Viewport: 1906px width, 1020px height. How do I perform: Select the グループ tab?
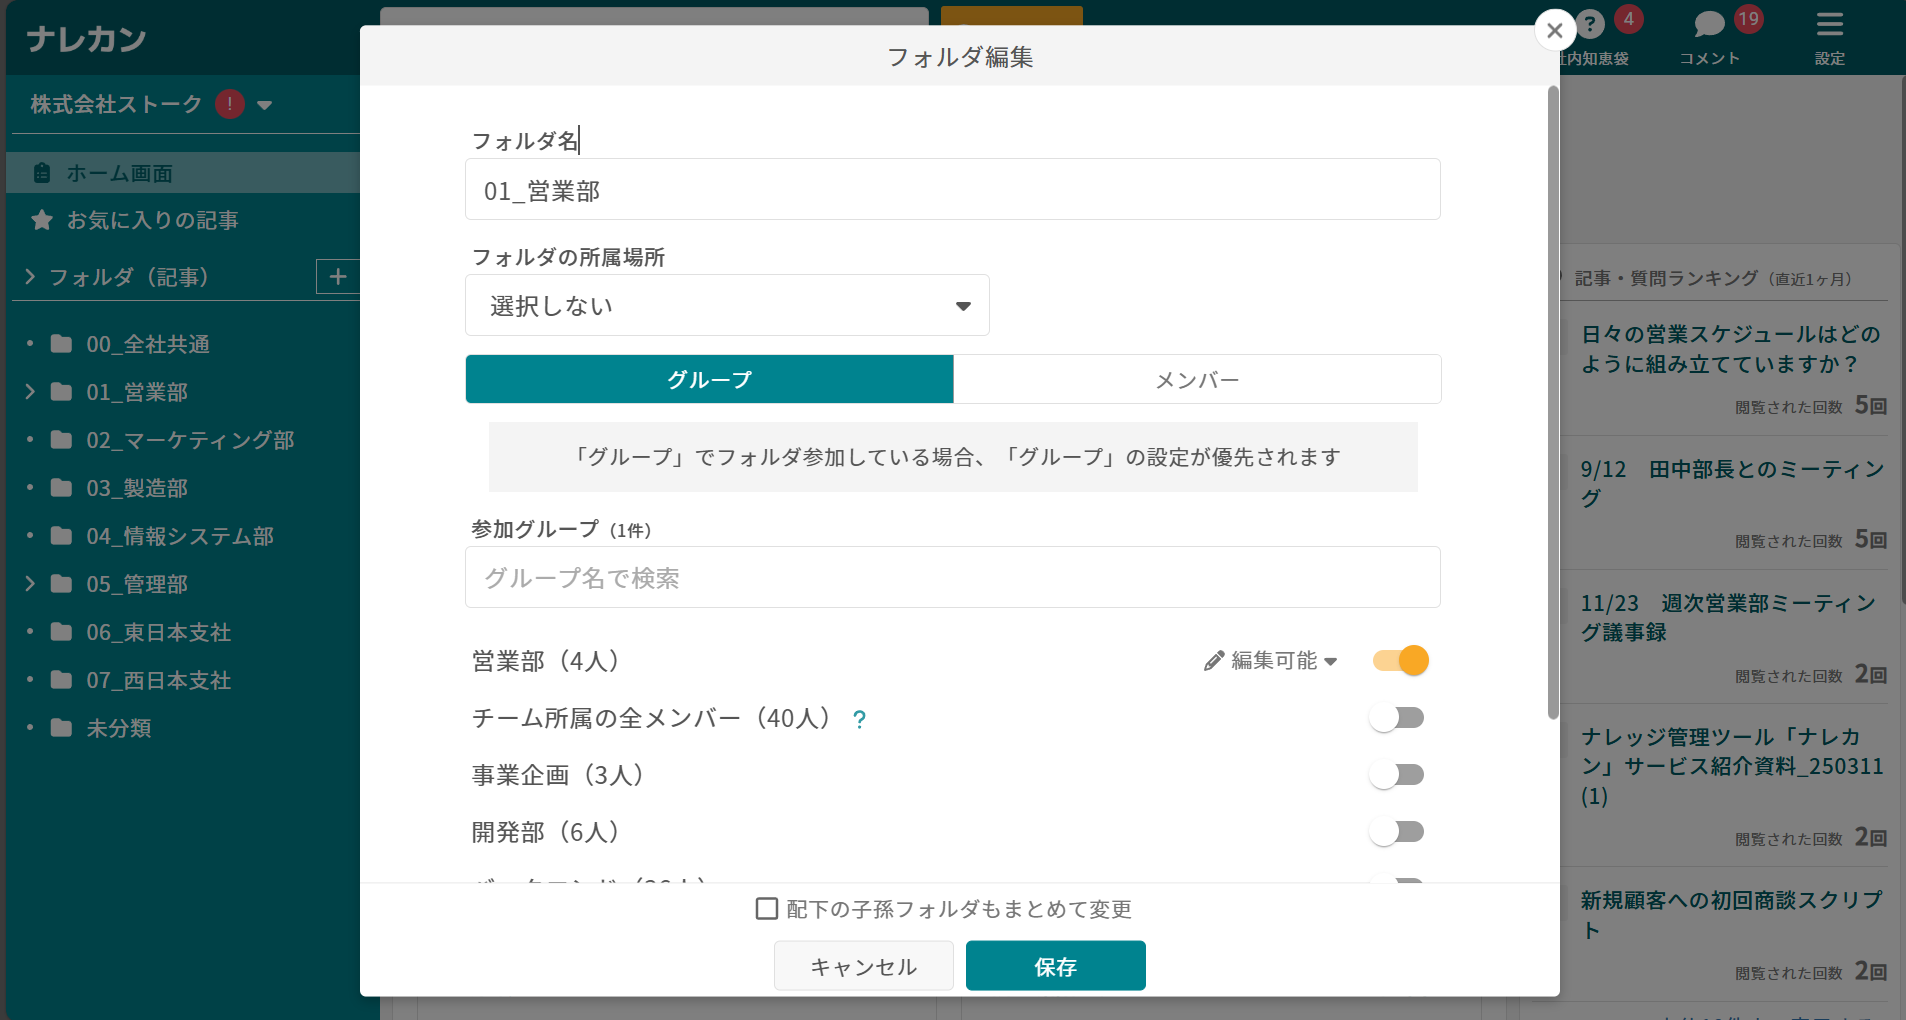pyautogui.click(x=709, y=379)
